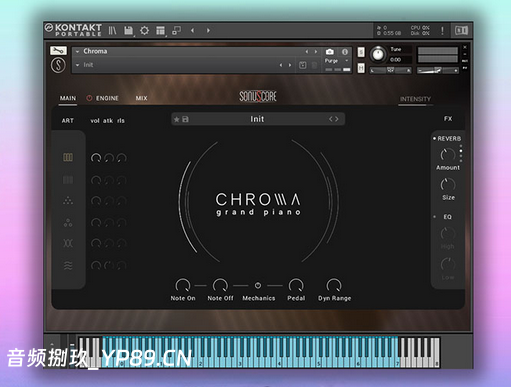Click the EQ Low knob
The height and width of the screenshot is (387, 511).
click(448, 265)
